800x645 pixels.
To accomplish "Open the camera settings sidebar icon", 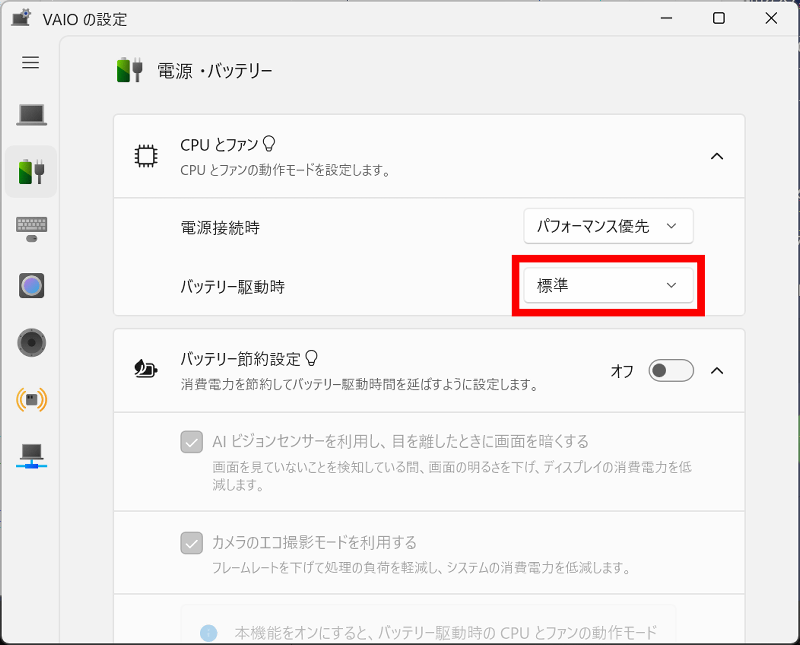I will pyautogui.click(x=31, y=286).
